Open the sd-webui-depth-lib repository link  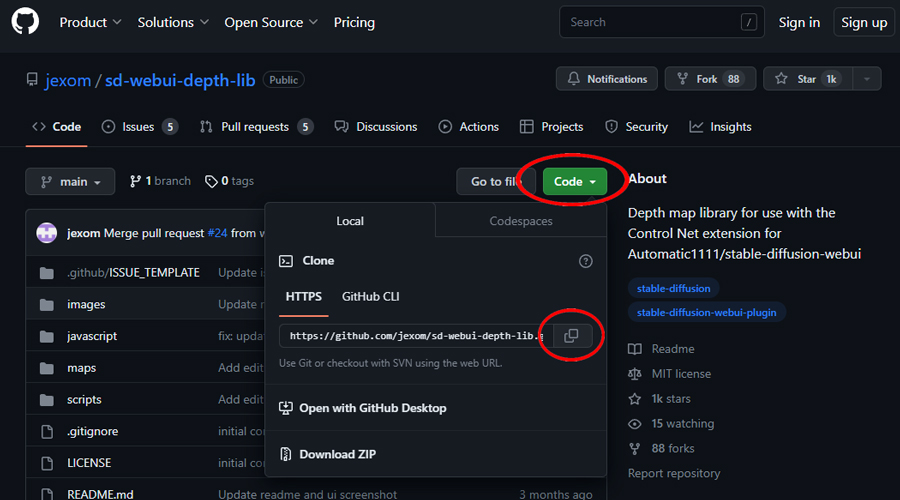[x=180, y=80]
